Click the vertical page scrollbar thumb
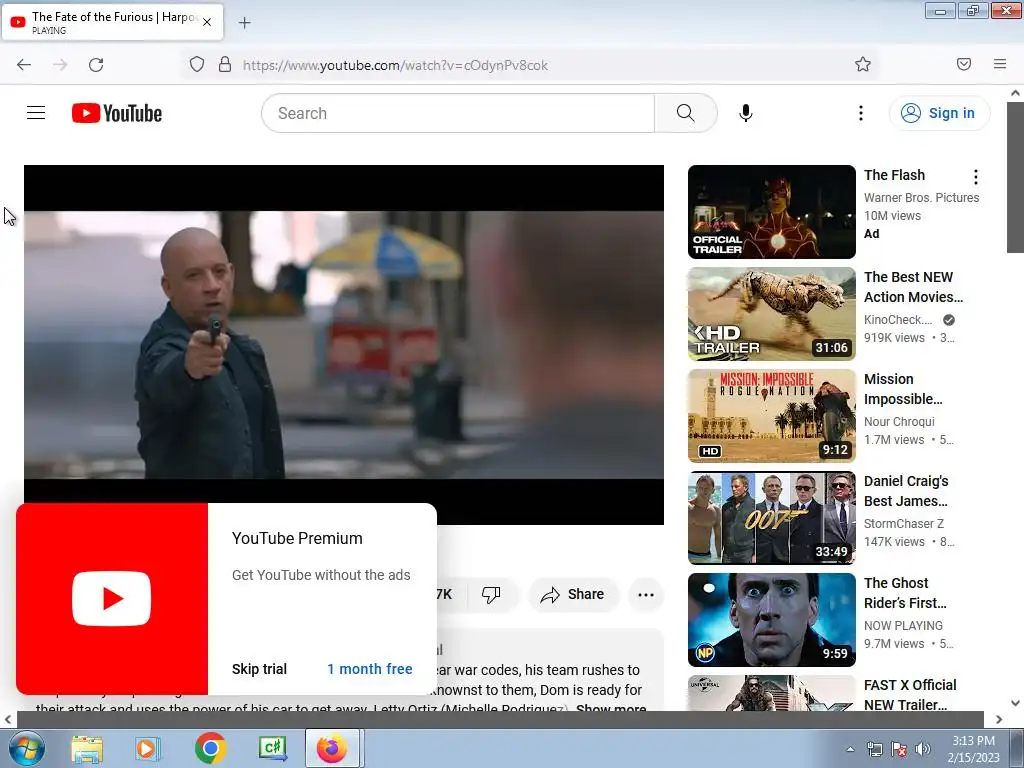 point(1015,176)
